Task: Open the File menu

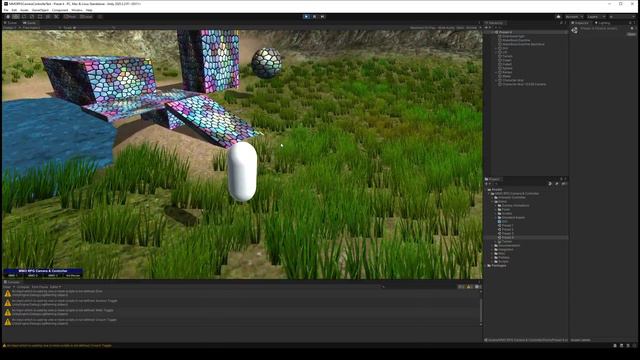Action: pos(6,10)
